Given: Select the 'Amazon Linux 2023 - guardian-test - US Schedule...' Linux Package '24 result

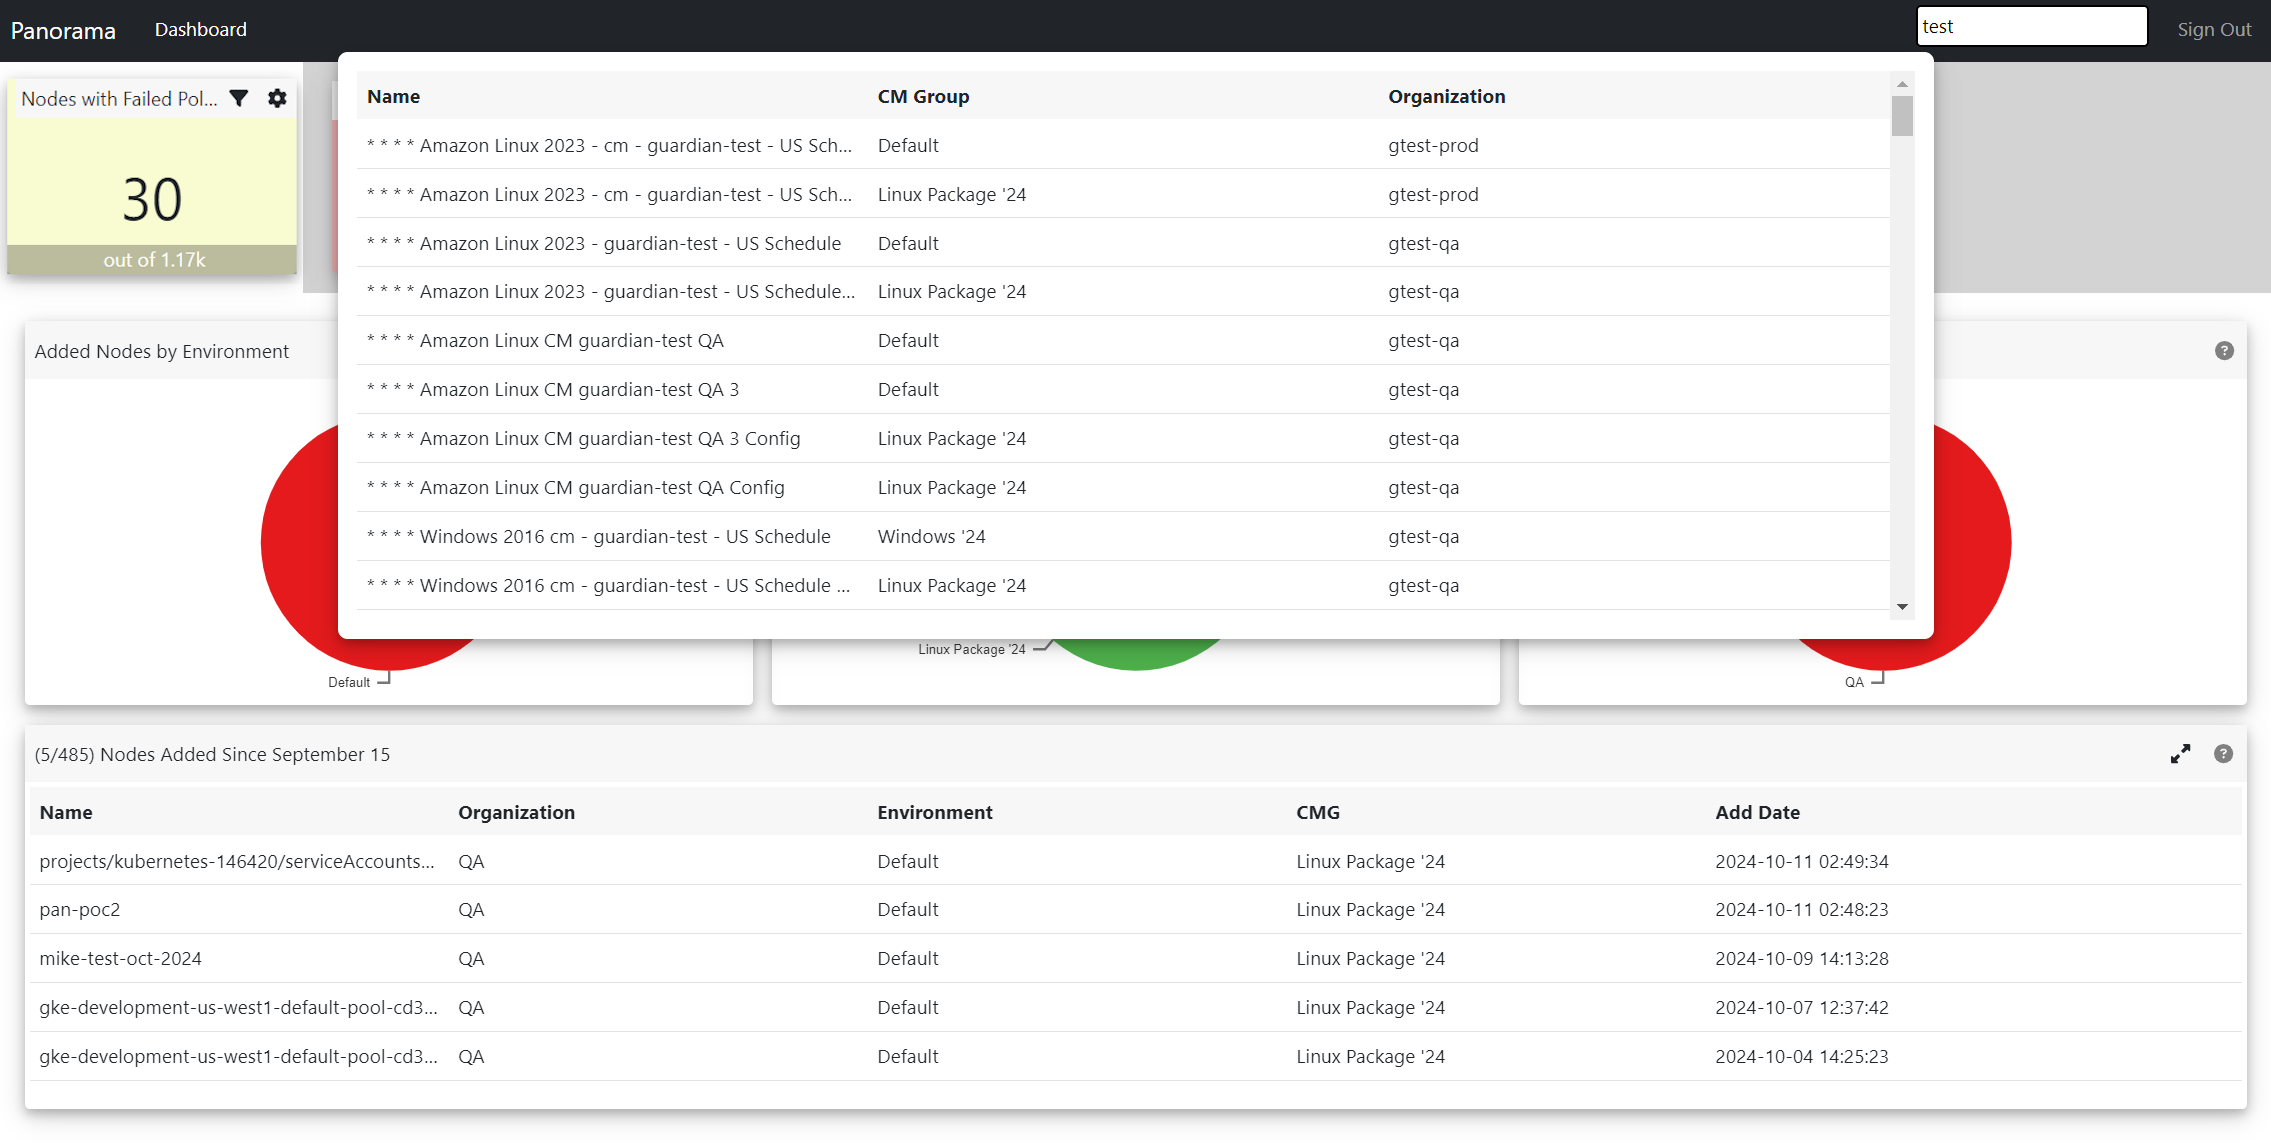Looking at the screenshot, I should 1123,292.
